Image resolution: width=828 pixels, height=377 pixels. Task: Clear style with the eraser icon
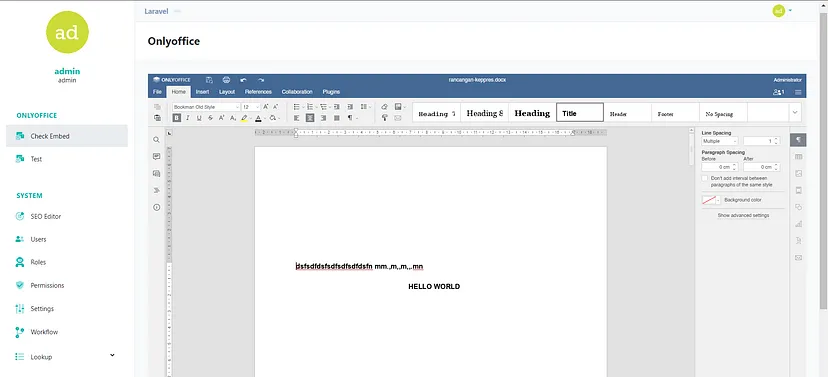click(x=384, y=107)
